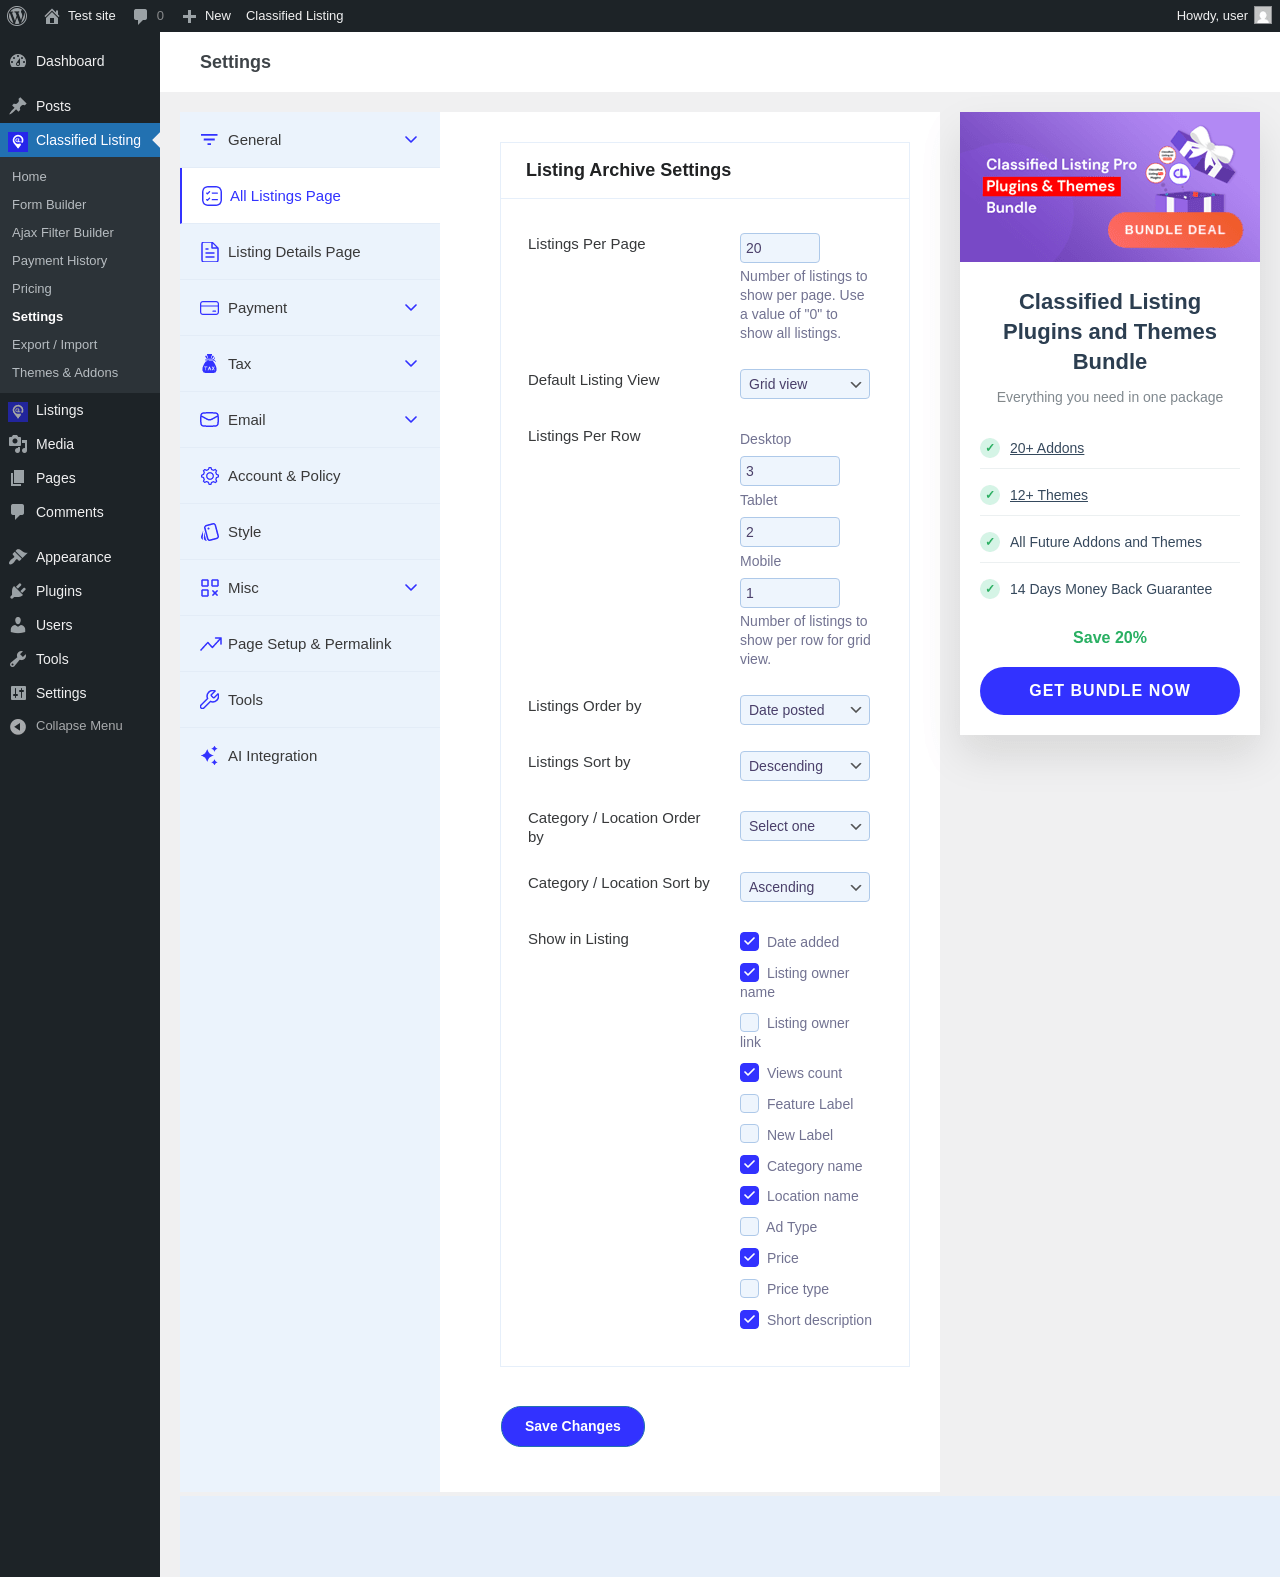Viewport: 1280px width, 1577px height.
Task: Click the Appearance paintbrush icon
Action: pos(18,557)
